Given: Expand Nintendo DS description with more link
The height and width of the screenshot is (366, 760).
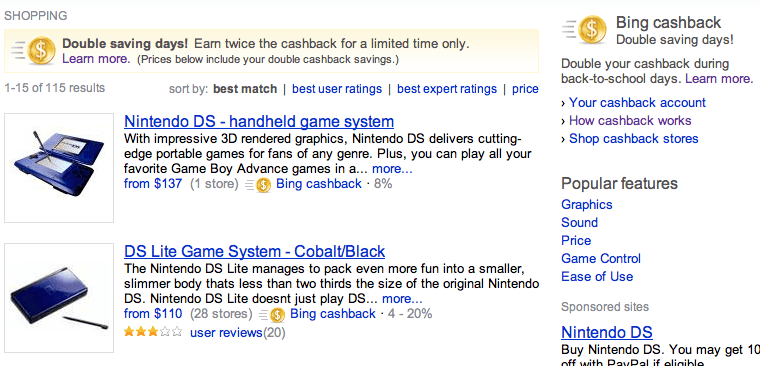Looking at the screenshot, I should (392, 169).
